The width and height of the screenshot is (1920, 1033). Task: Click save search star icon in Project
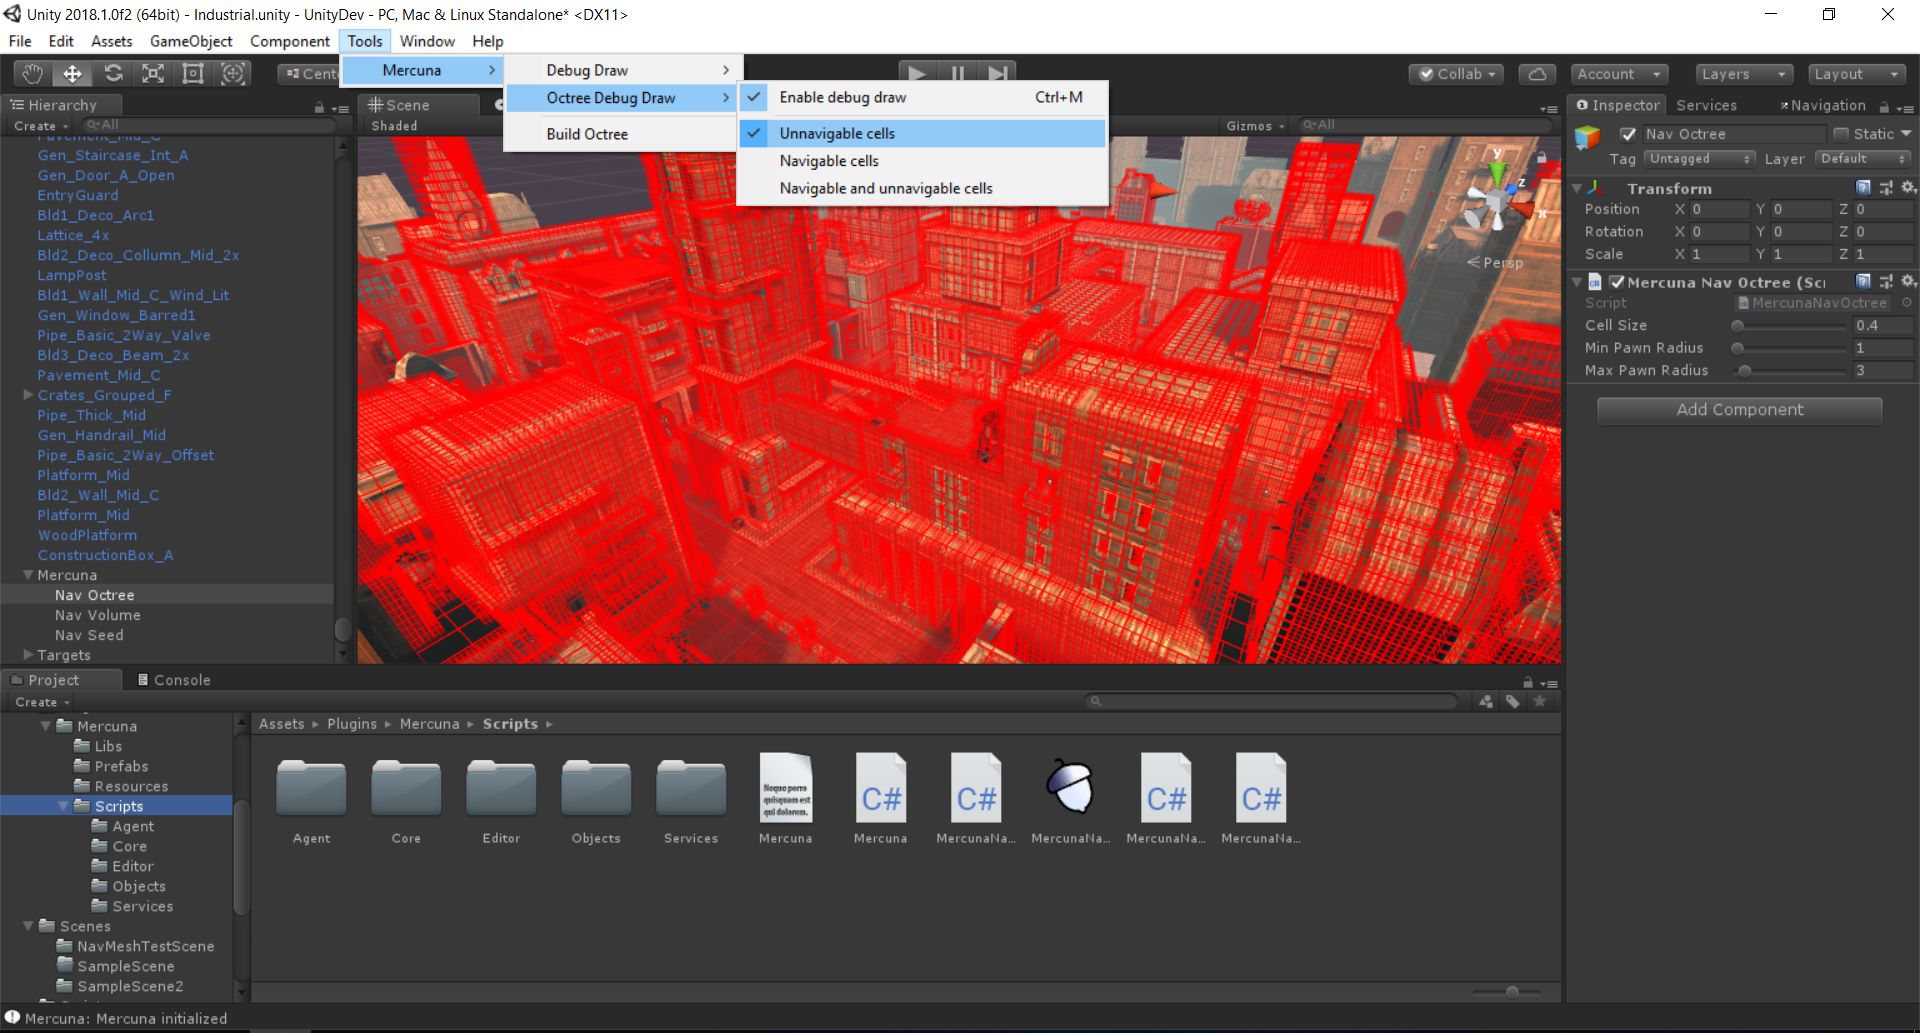(1540, 702)
